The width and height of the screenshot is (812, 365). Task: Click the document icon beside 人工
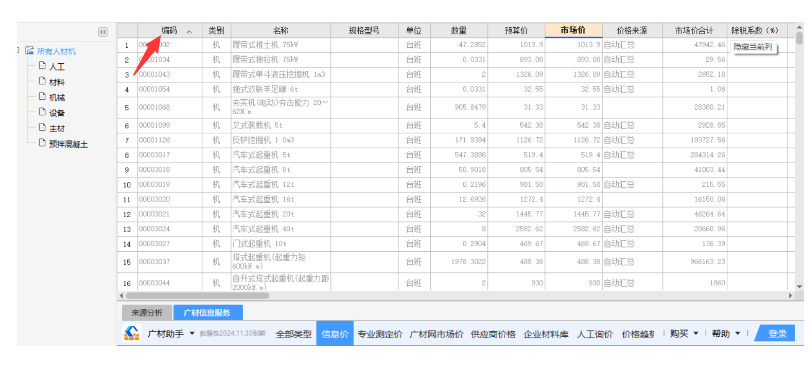click(x=42, y=66)
